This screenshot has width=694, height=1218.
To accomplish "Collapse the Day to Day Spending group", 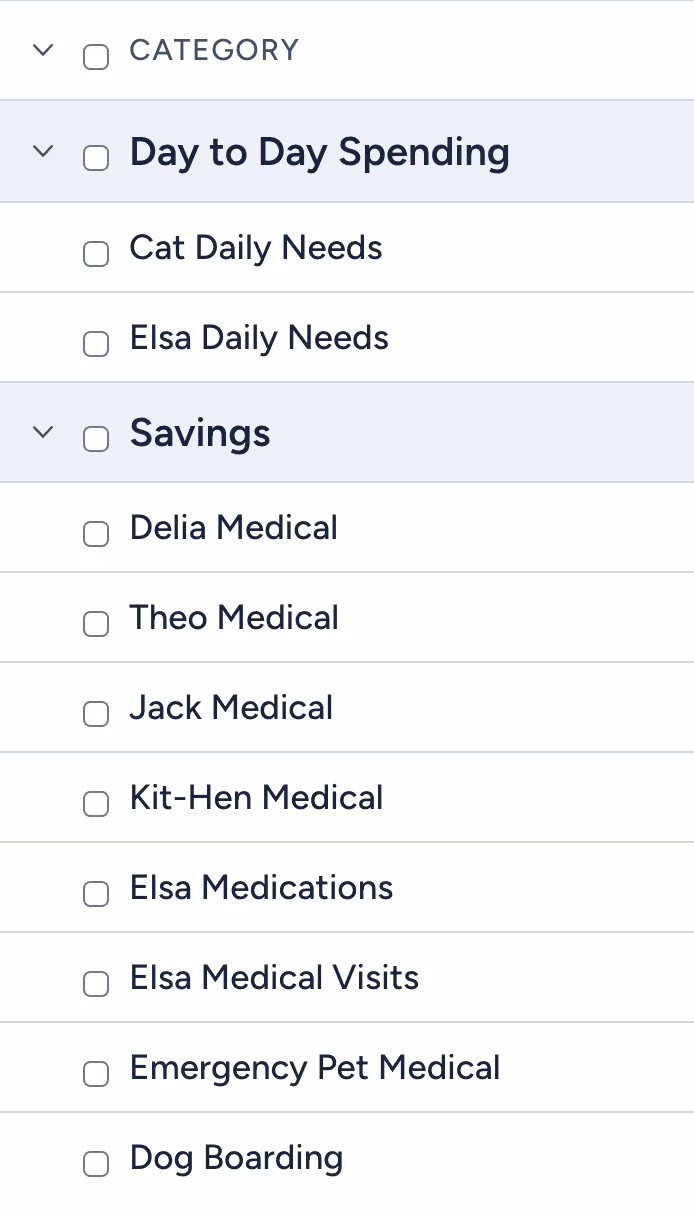I will [42, 152].
